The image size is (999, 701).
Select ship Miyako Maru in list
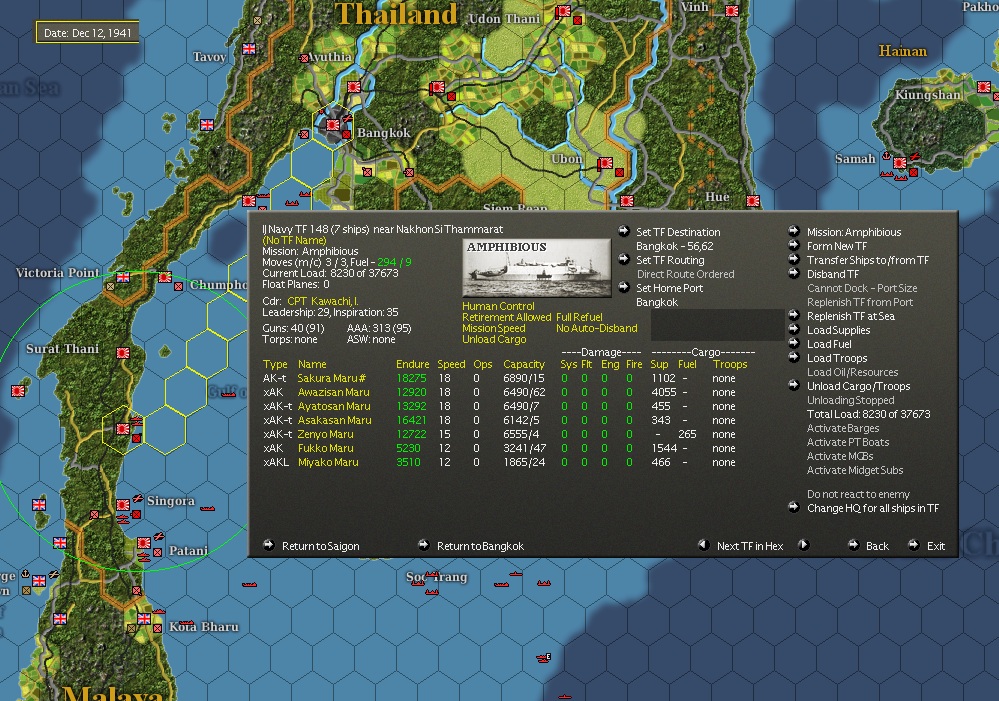point(328,462)
